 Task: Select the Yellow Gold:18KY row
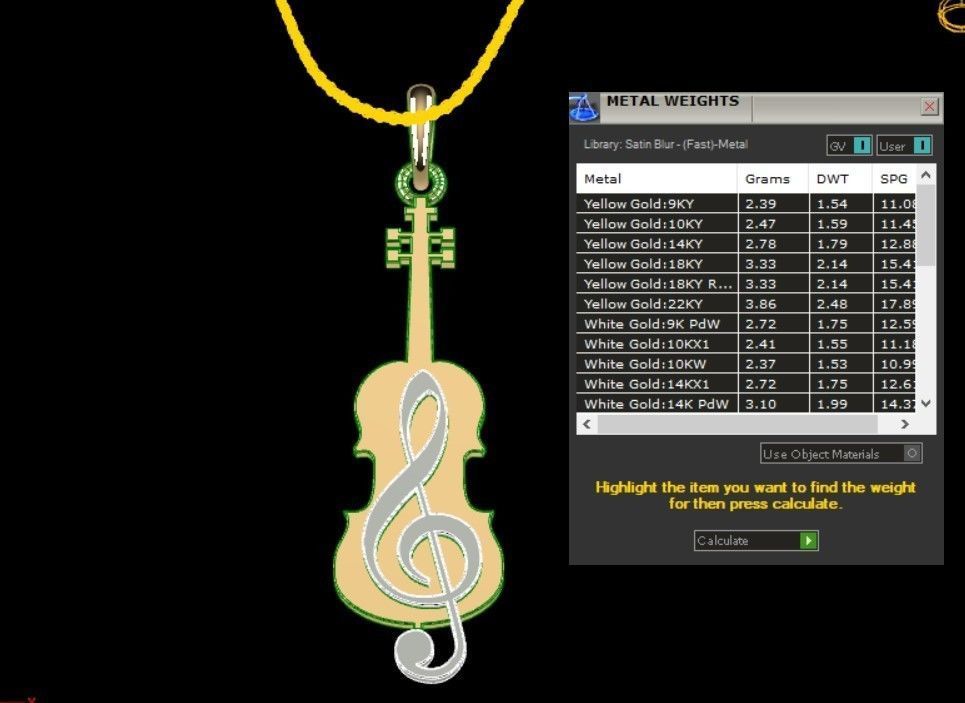click(x=746, y=263)
